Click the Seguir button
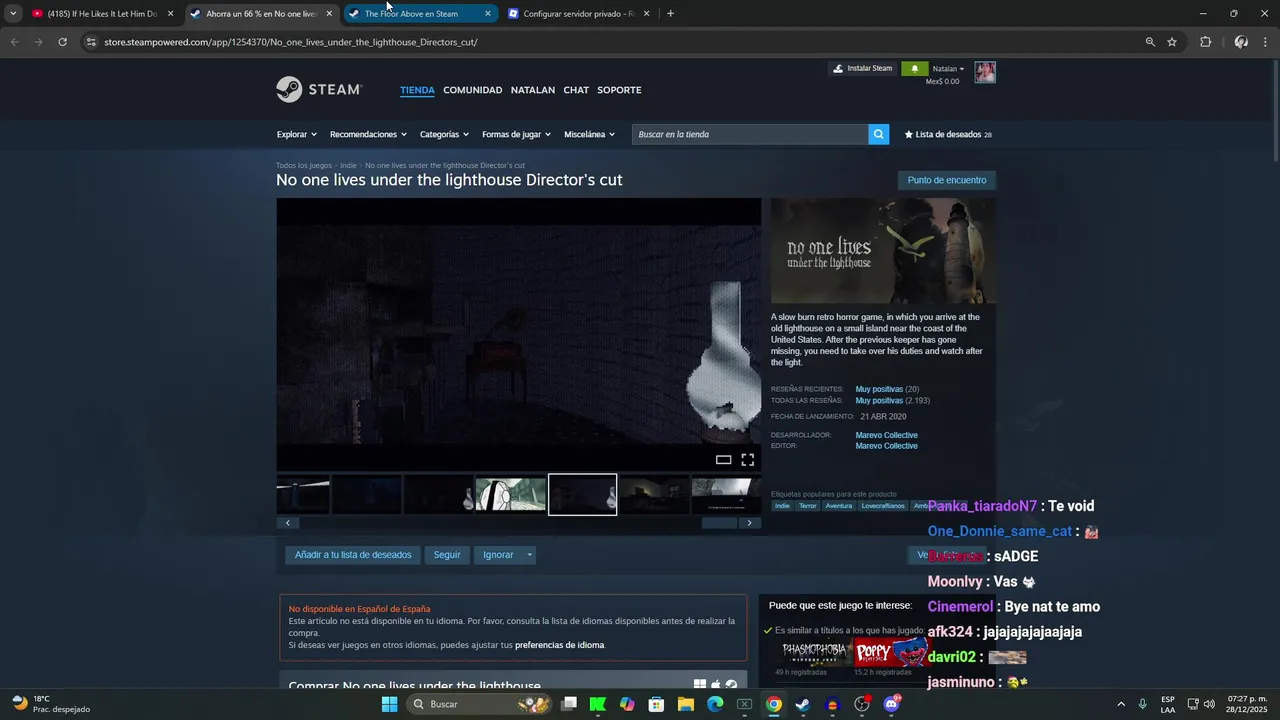 (x=447, y=555)
